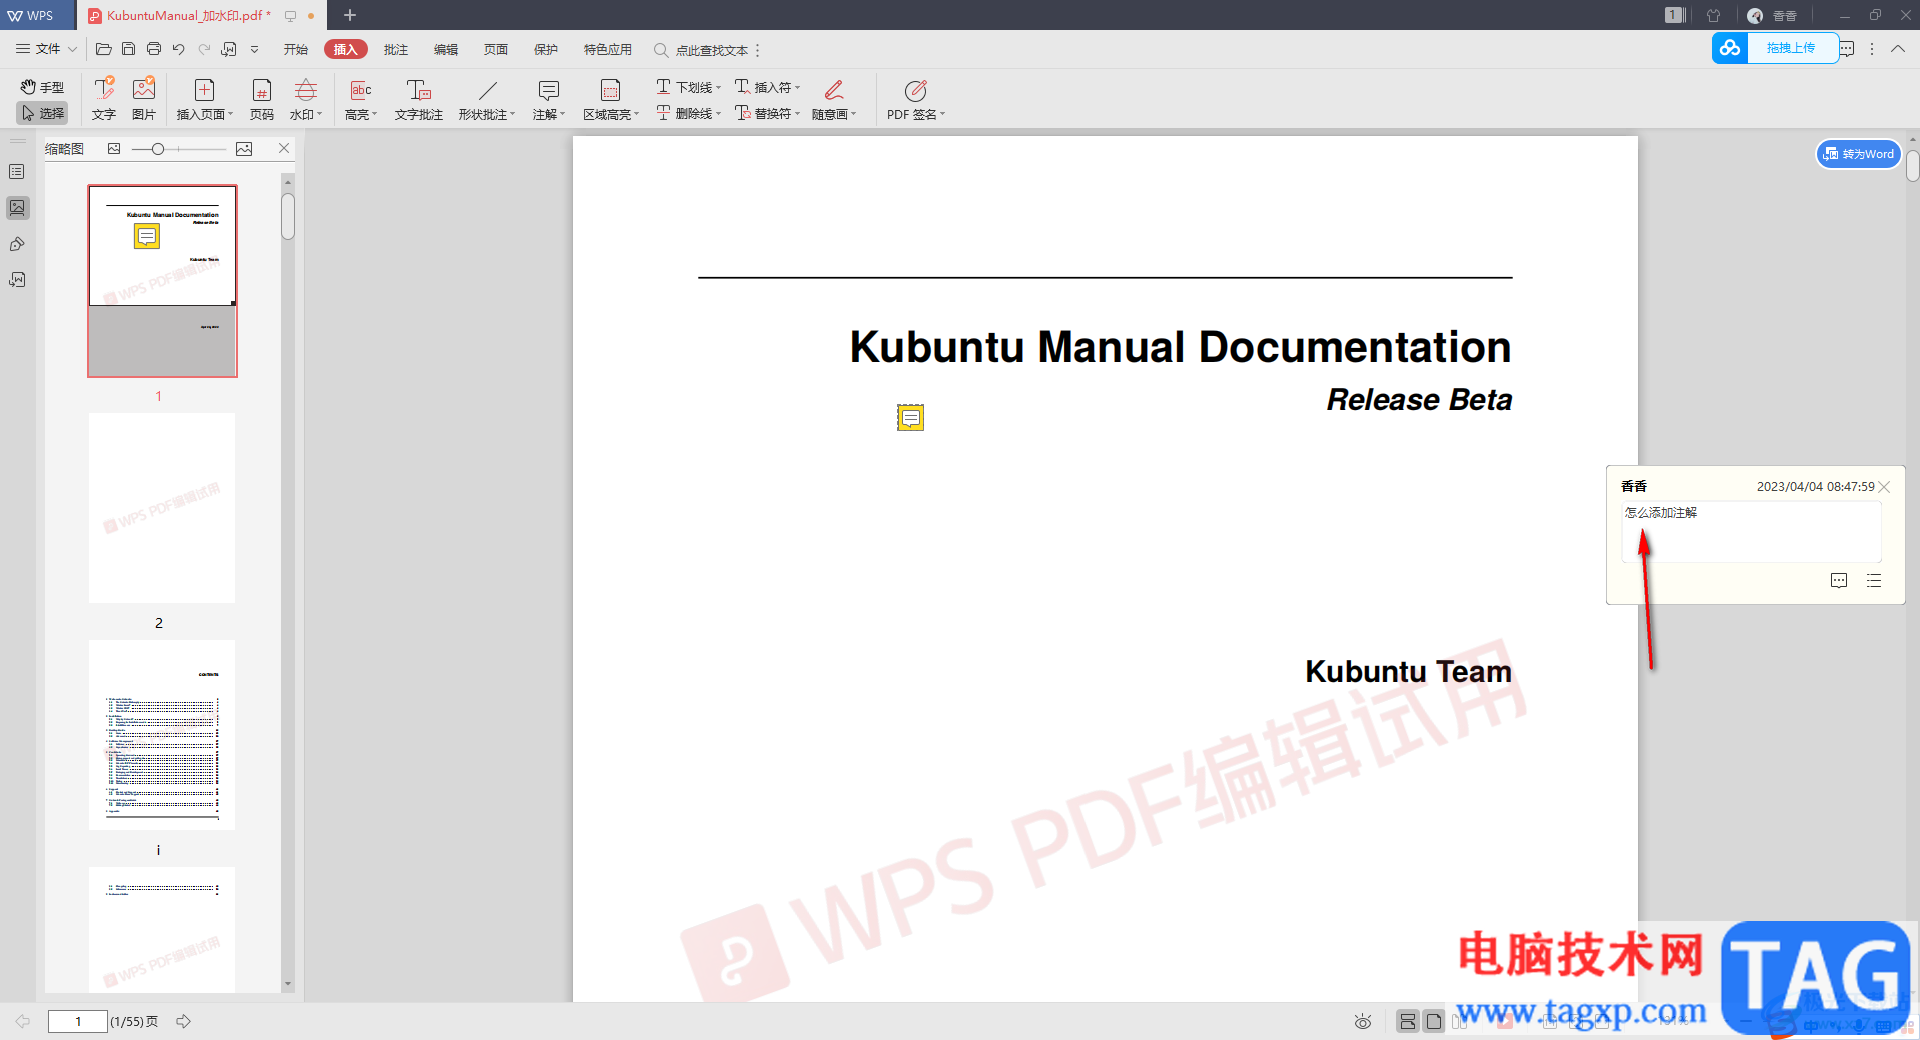Switch to the 编辑 tab
Viewport: 1920px width, 1040px height.
[446, 49]
